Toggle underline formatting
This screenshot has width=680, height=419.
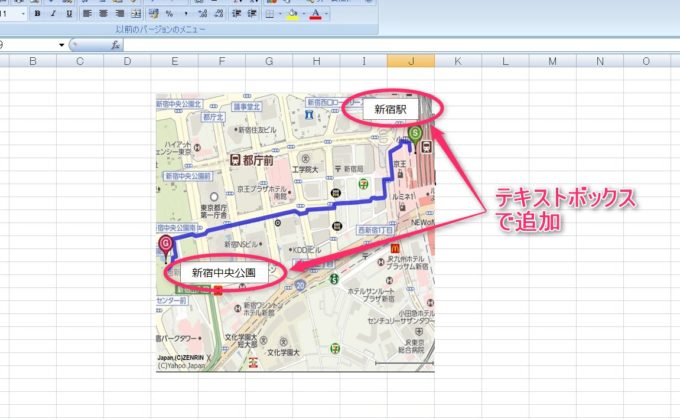(x=69, y=14)
